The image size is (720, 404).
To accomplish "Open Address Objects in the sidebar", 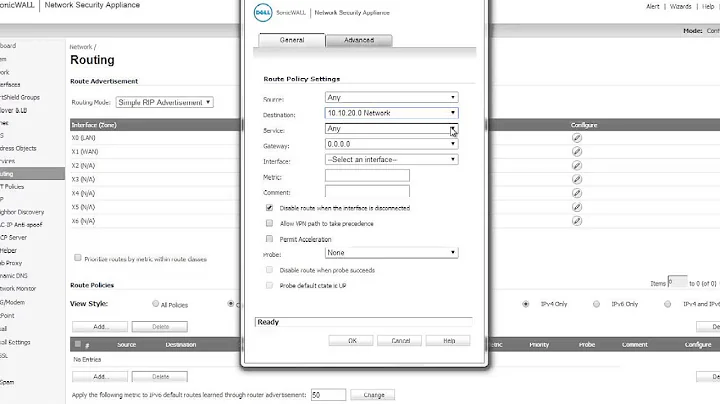I will click(18, 148).
